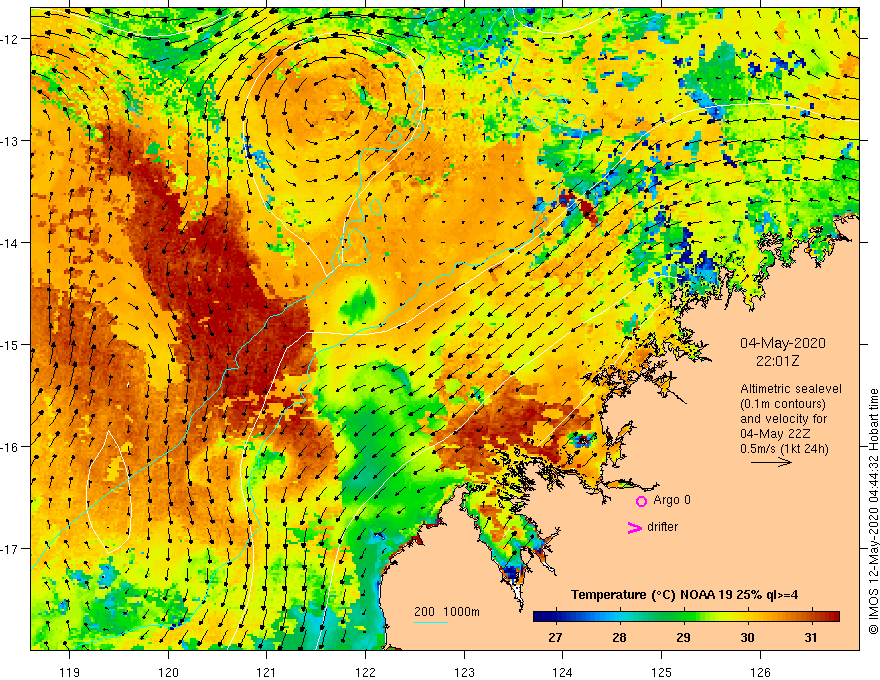This screenshot has height=680, width=880.
Task: Click the date text 04-May-2020
Action: pyautogui.click(x=782, y=343)
